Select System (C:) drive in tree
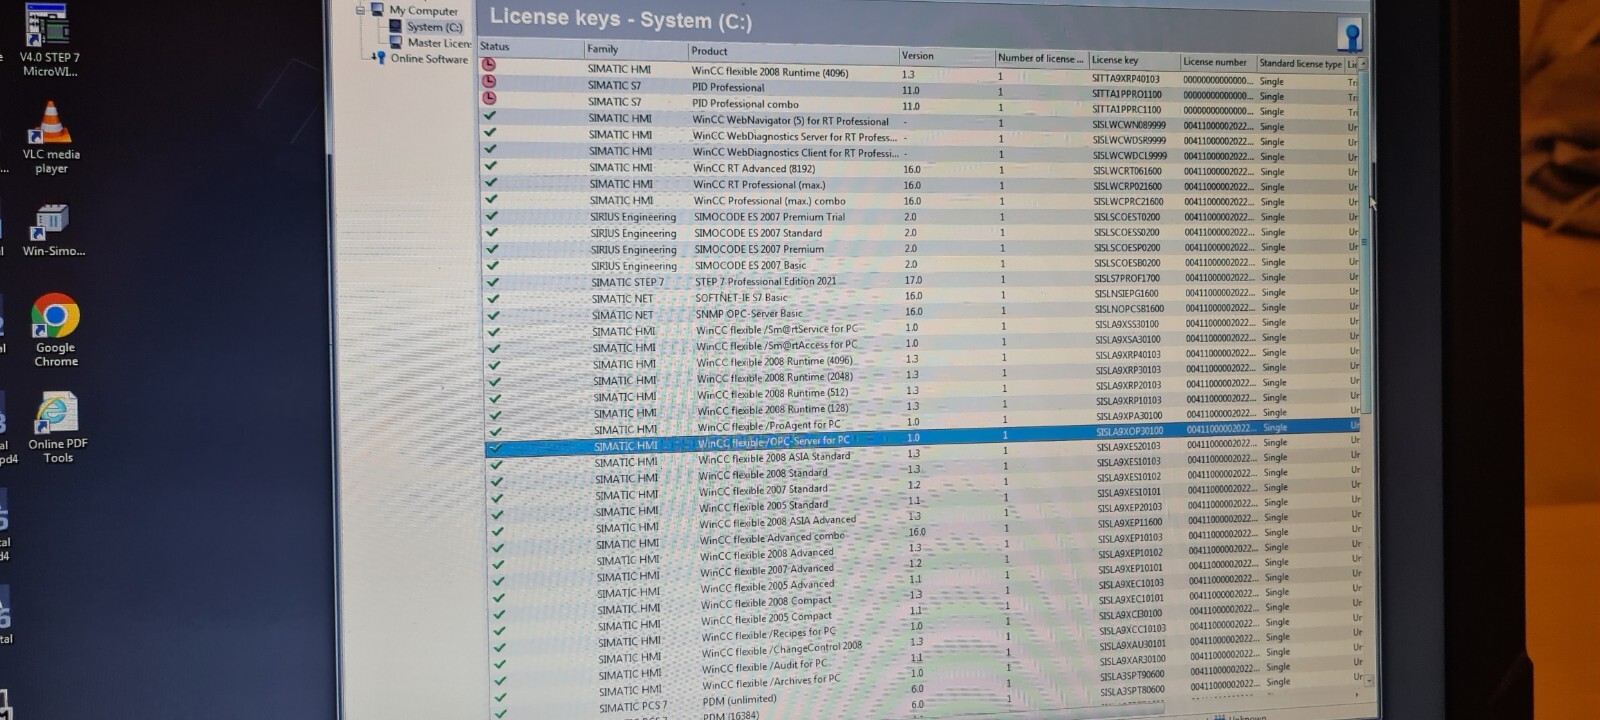Image resolution: width=1600 pixels, height=720 pixels. (434, 27)
